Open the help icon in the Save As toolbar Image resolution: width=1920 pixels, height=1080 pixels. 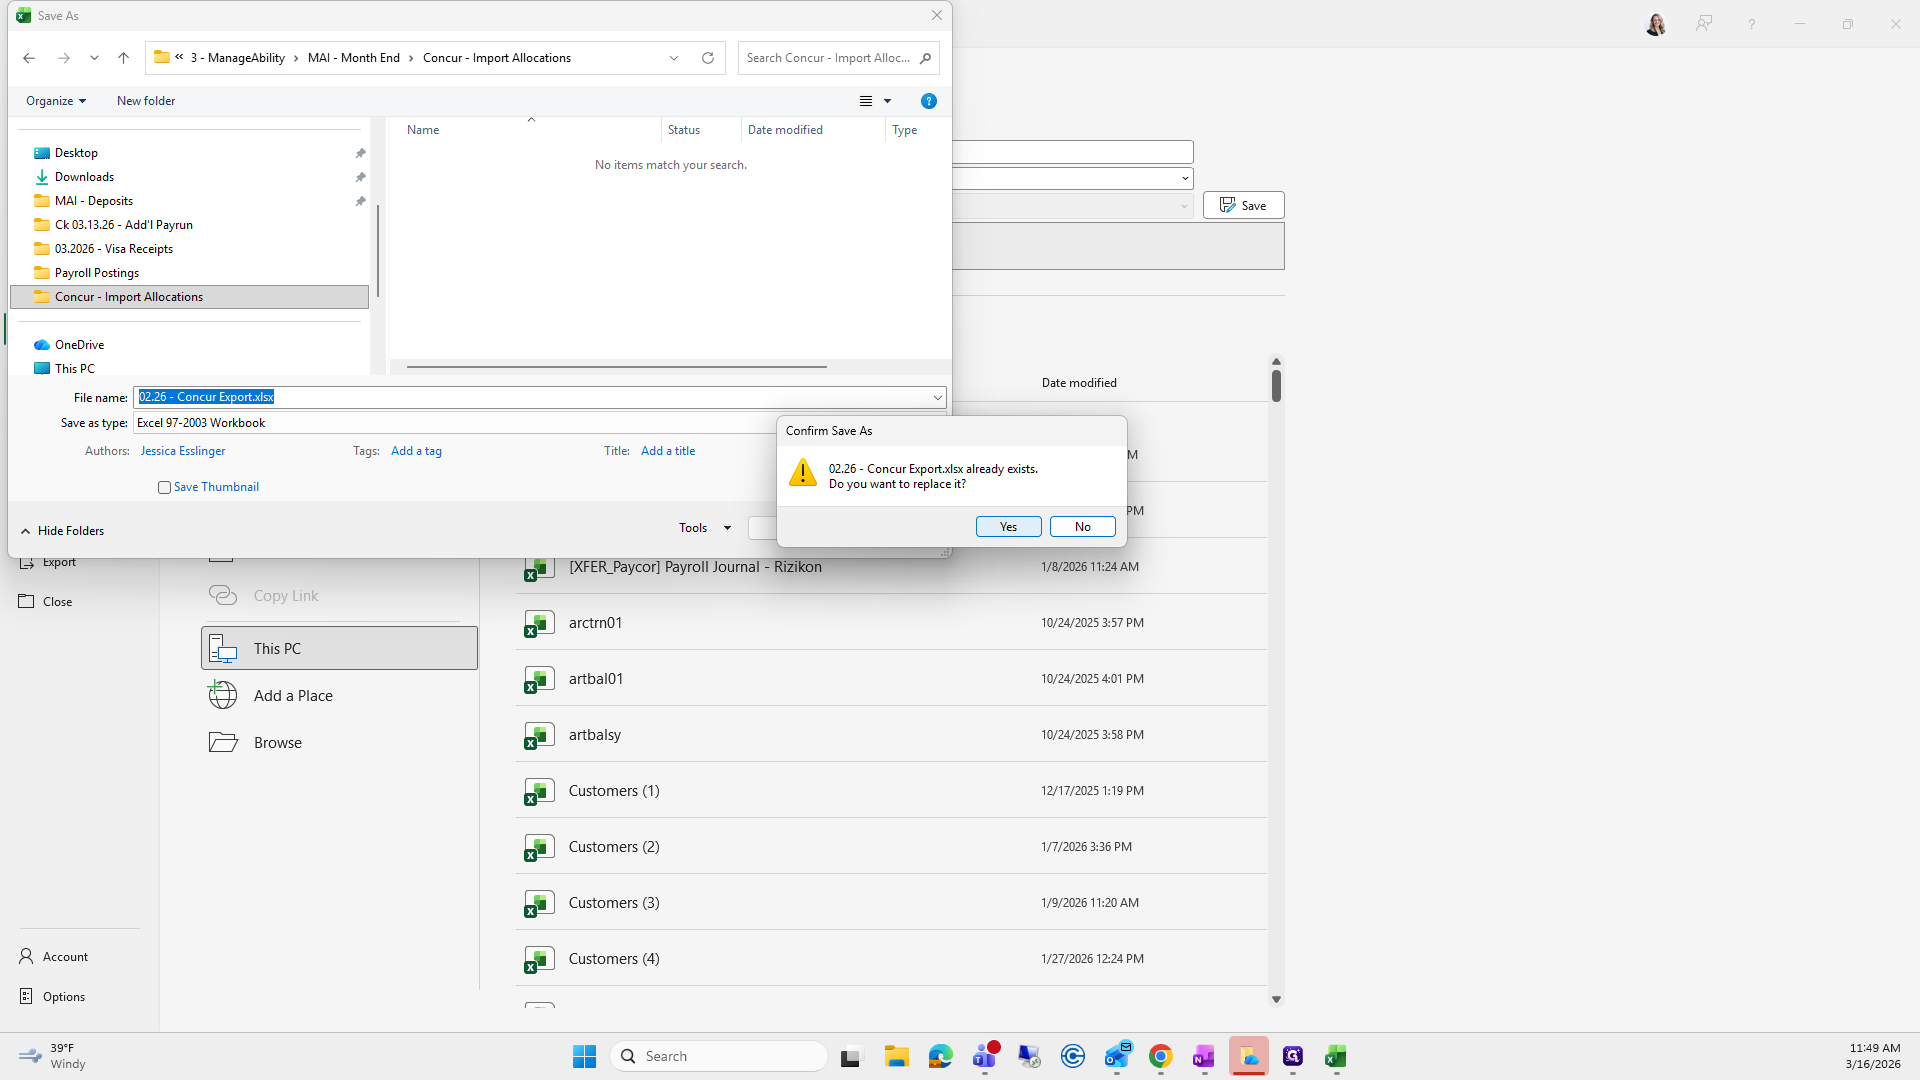tap(928, 101)
